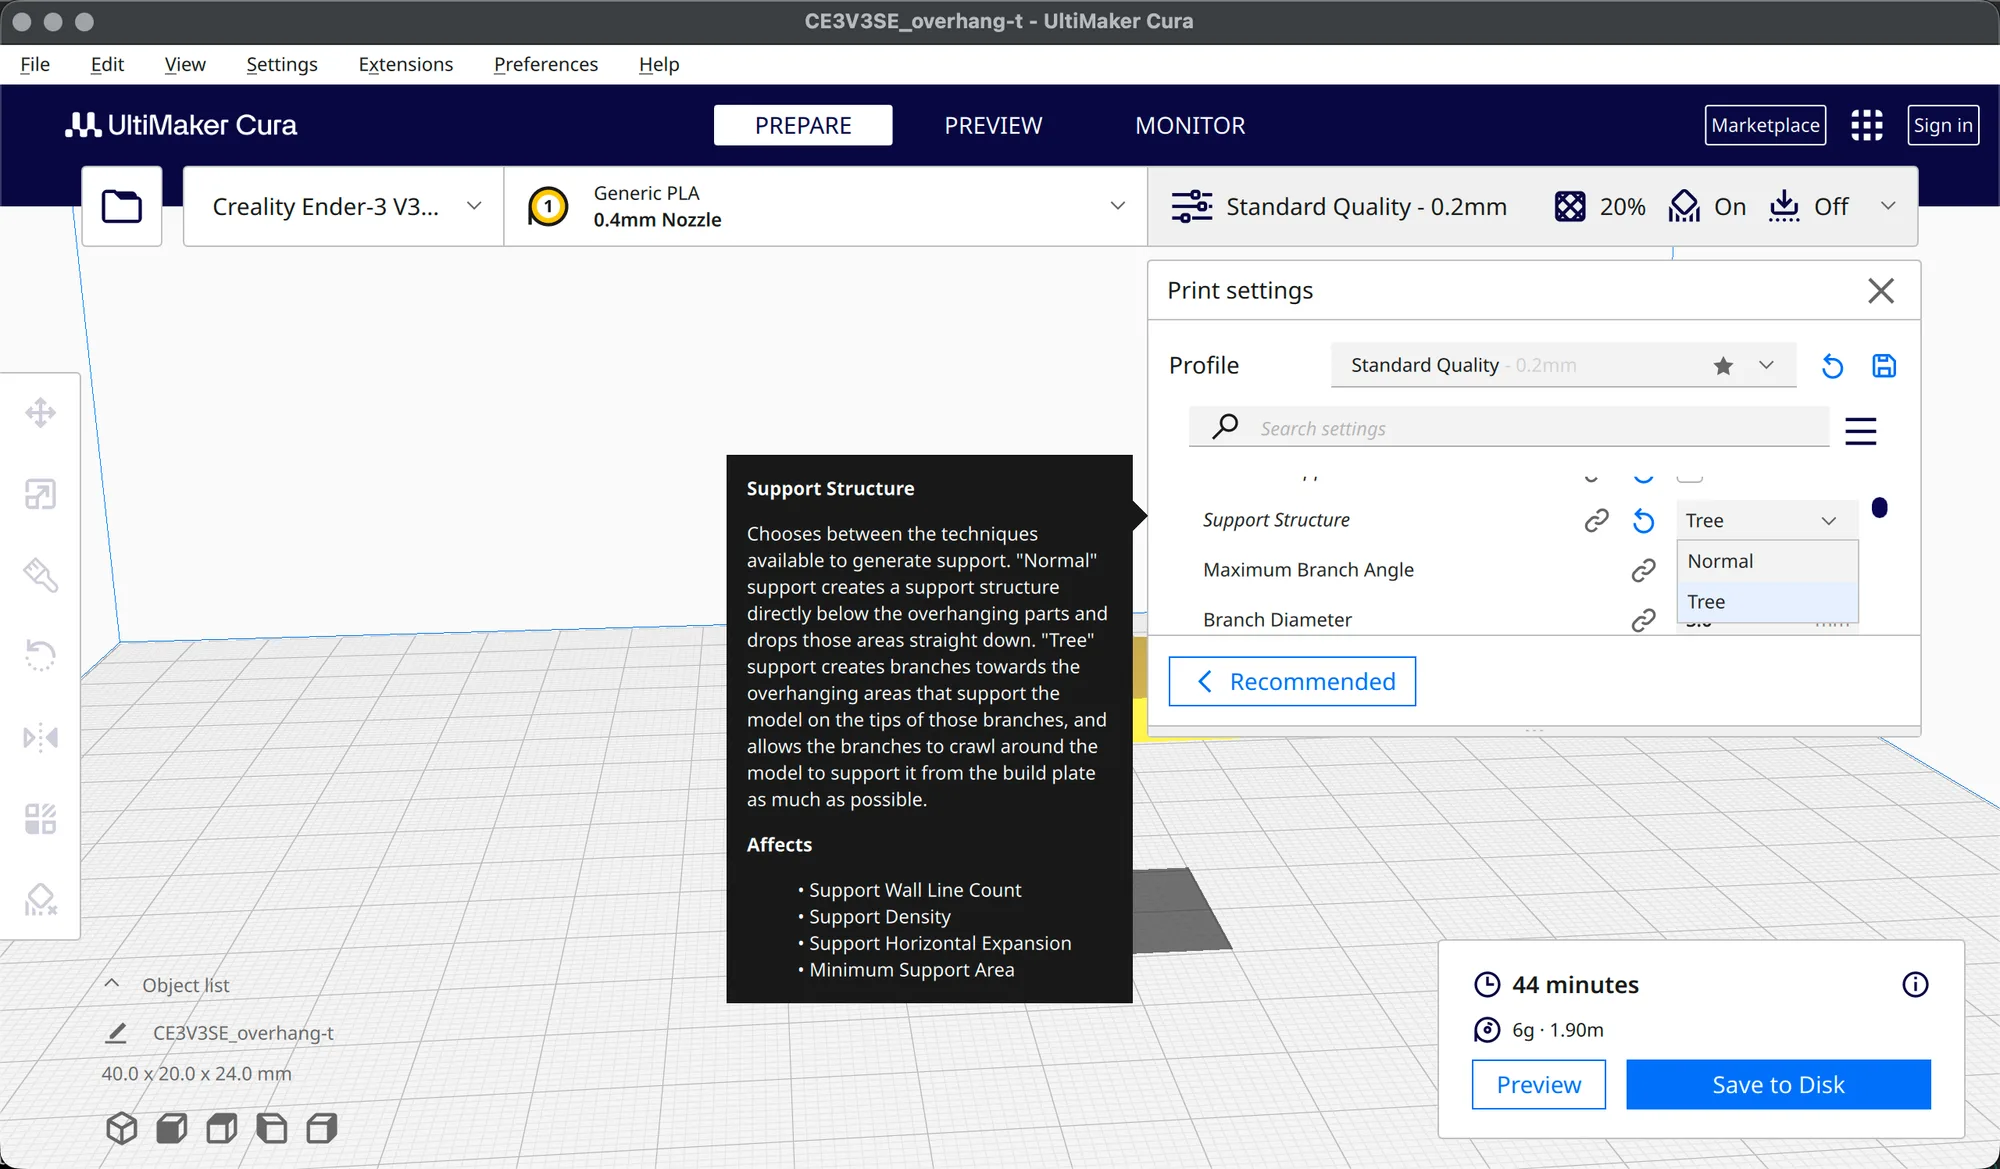Switch to the PREVIEW stage tab
2000x1169 pixels.
click(x=993, y=125)
